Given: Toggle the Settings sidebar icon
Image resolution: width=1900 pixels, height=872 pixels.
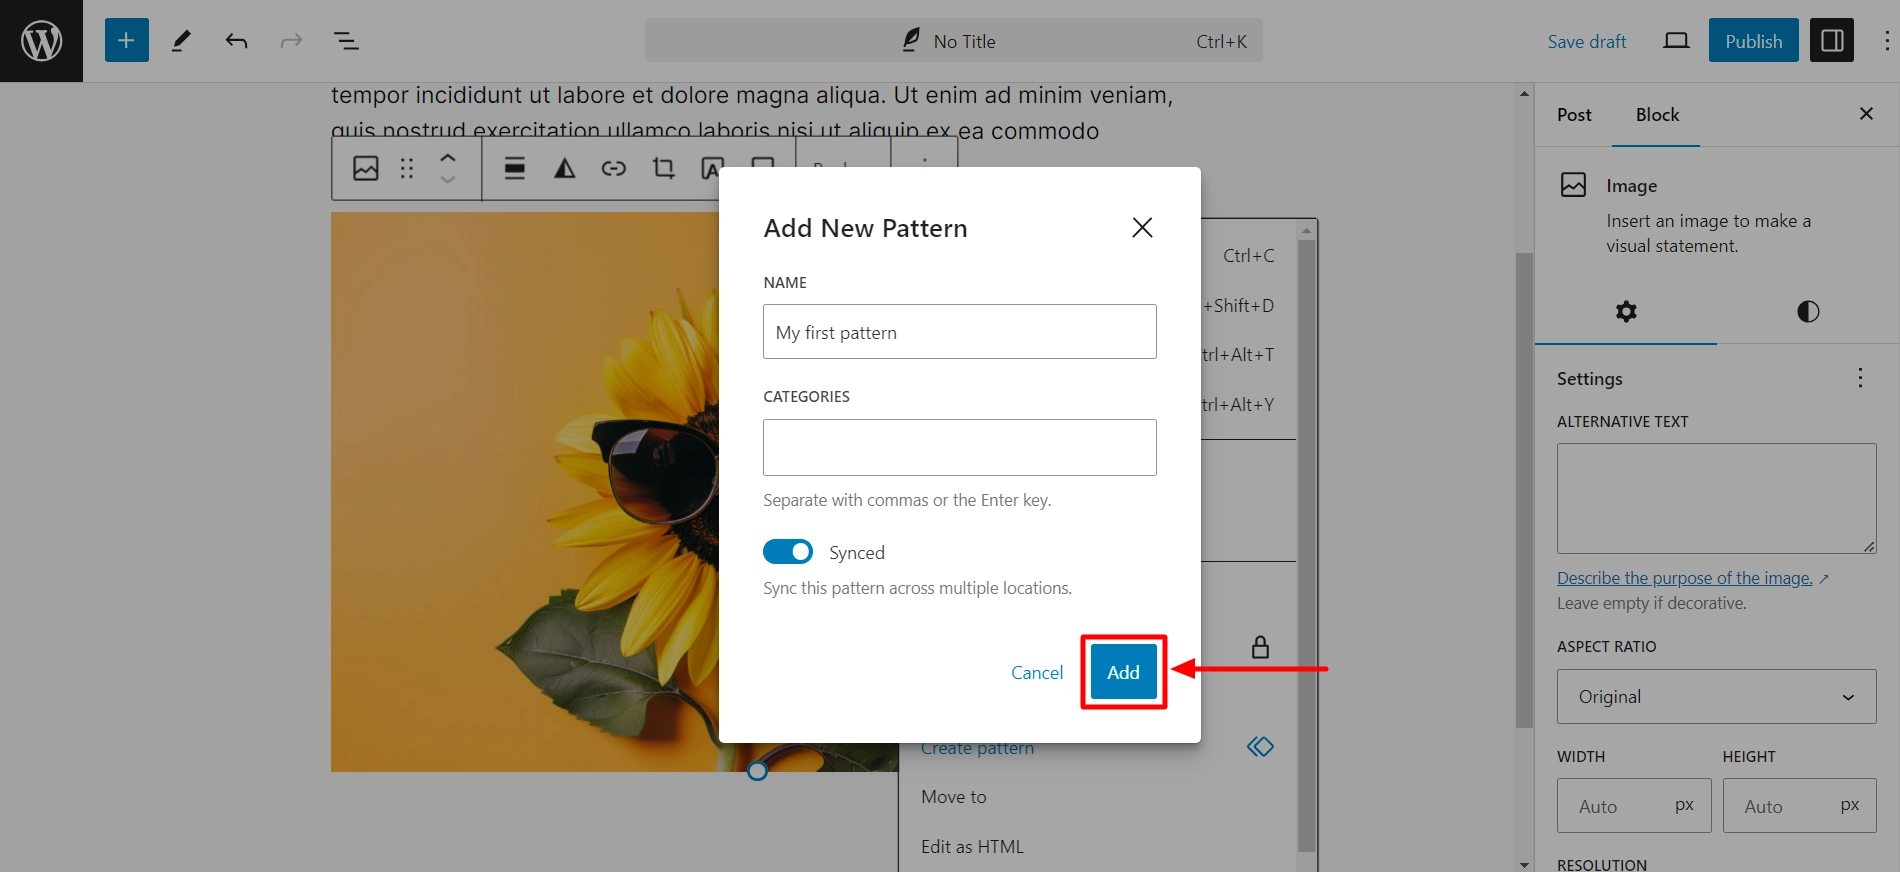Looking at the screenshot, I should [x=1832, y=41].
